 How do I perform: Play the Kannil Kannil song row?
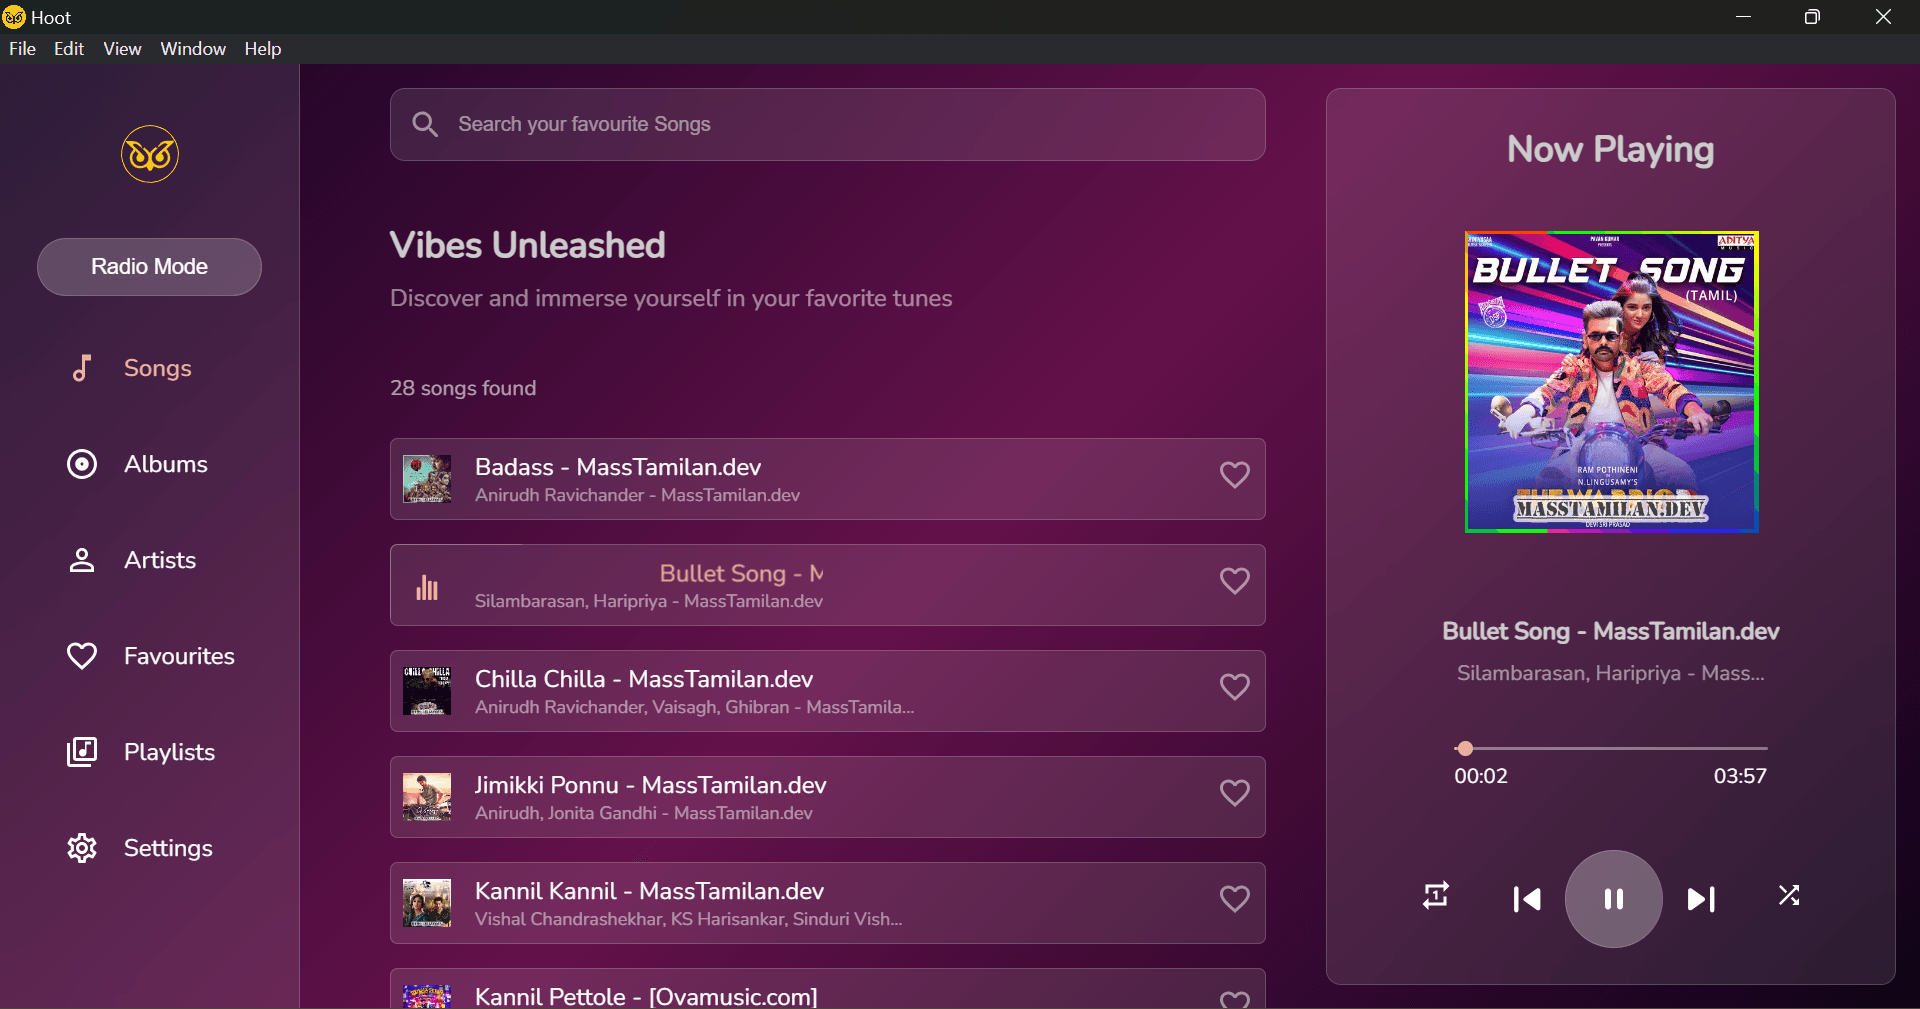tap(828, 903)
